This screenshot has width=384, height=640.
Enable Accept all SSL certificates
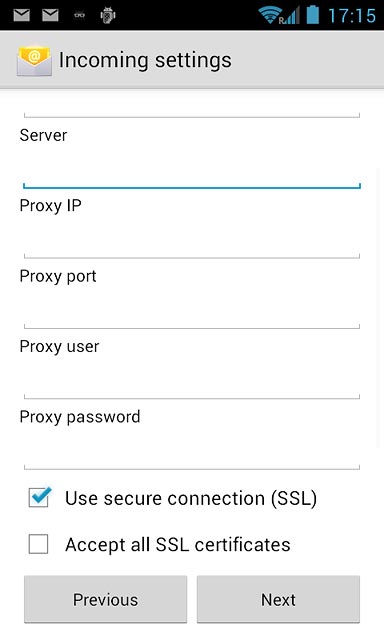[38, 544]
